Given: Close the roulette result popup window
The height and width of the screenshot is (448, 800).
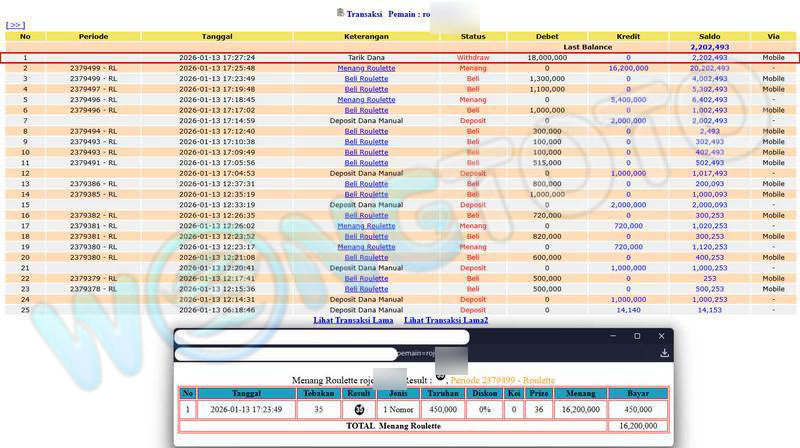Looking at the screenshot, I should coord(661,336).
